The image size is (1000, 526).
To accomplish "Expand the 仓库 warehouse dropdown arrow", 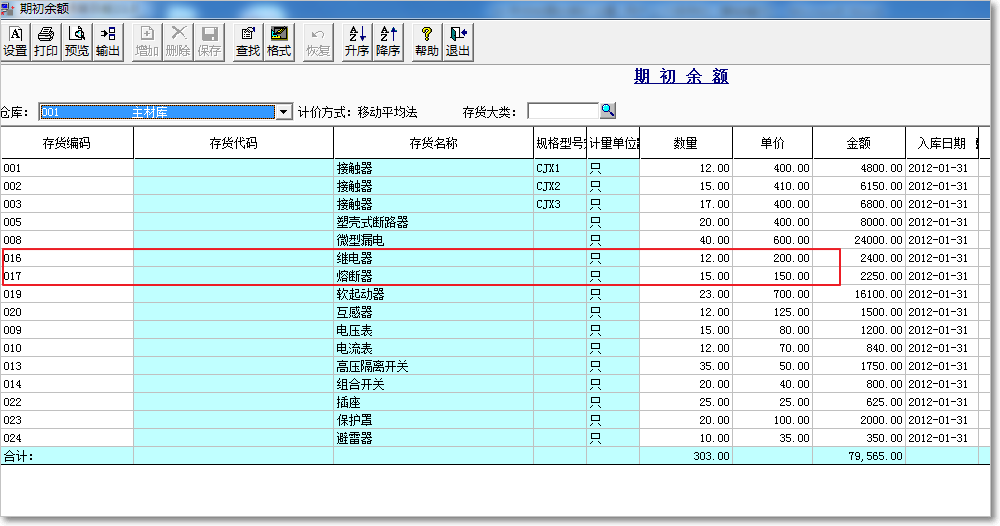I will (x=284, y=112).
